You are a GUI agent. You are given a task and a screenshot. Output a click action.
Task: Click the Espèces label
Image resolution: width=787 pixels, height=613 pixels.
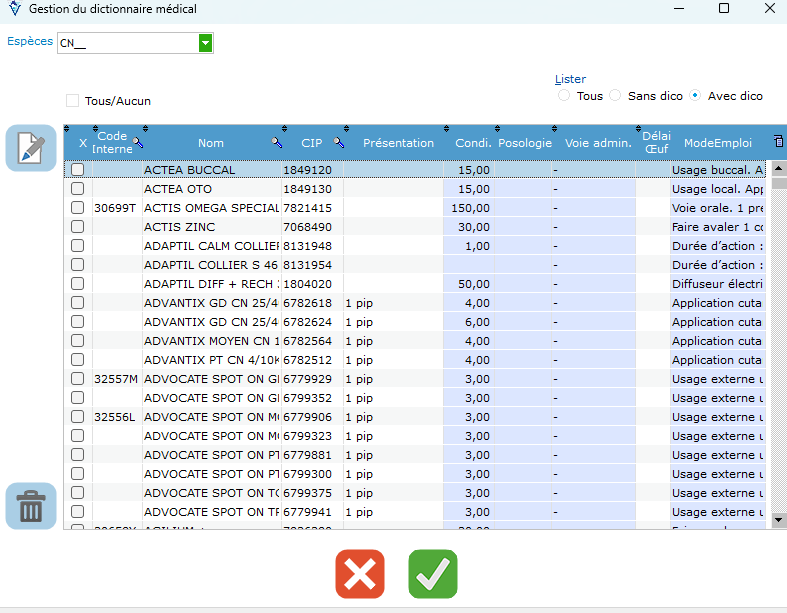(x=30, y=41)
